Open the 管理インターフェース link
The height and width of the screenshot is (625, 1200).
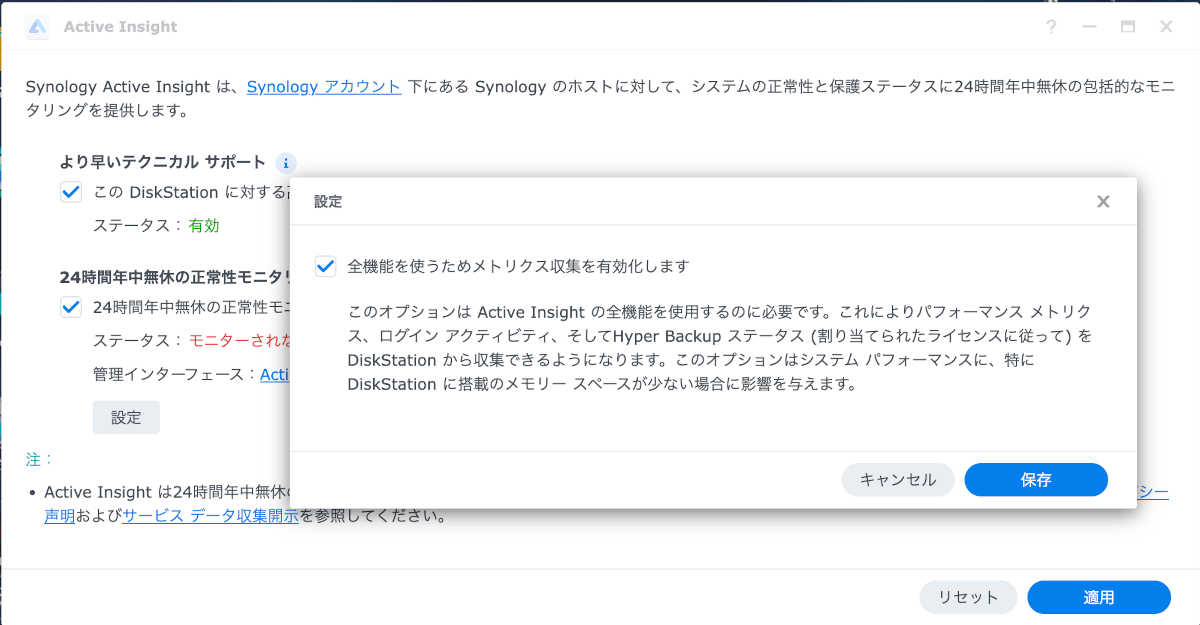tap(275, 374)
